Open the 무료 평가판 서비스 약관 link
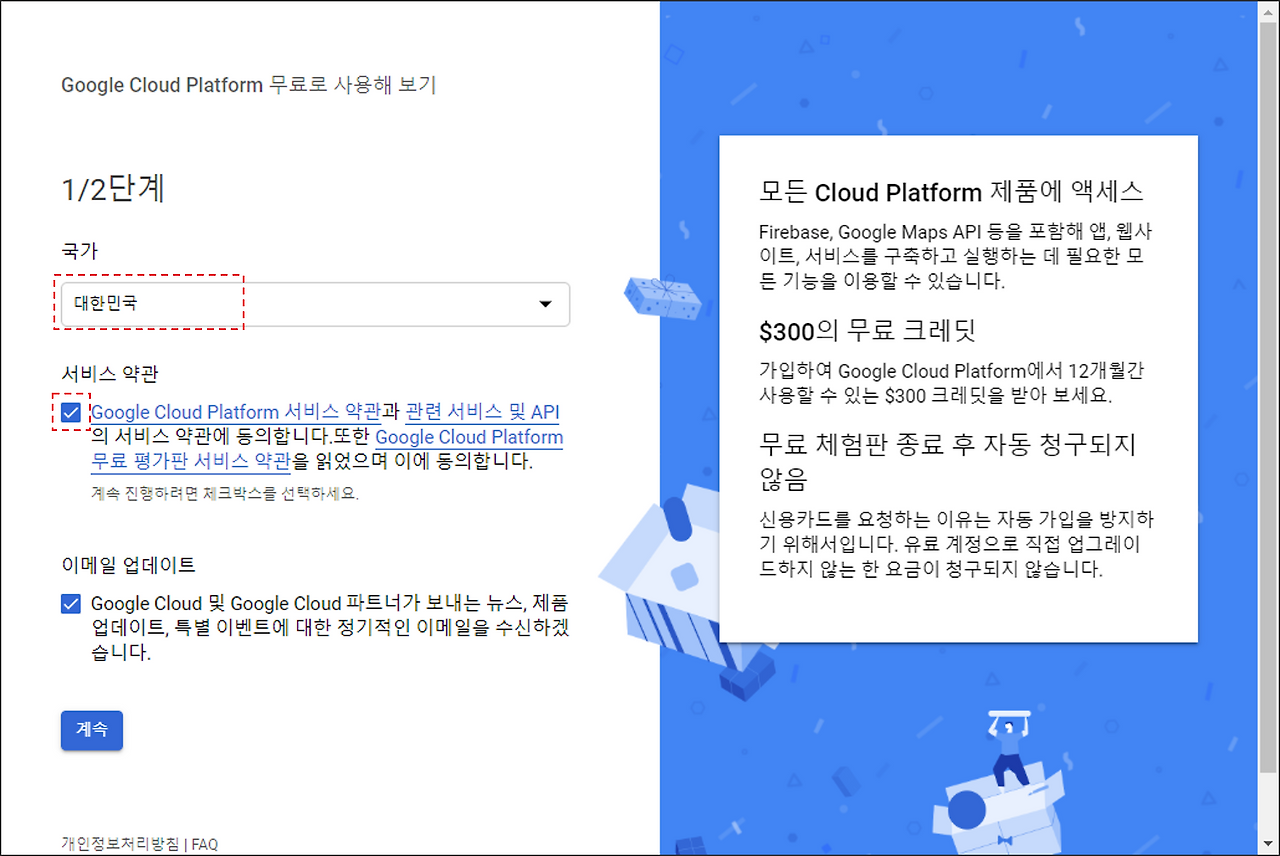 tap(191, 462)
